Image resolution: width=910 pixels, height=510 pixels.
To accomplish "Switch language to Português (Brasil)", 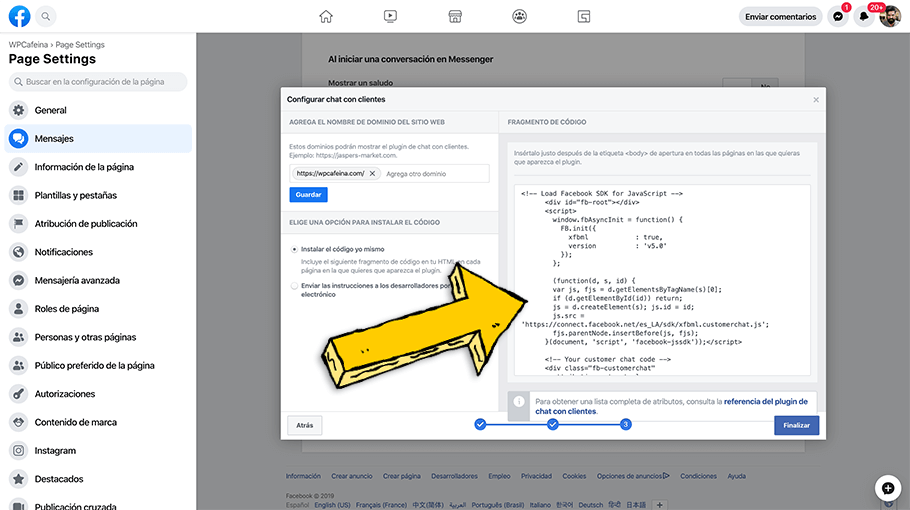I will [x=498, y=505].
